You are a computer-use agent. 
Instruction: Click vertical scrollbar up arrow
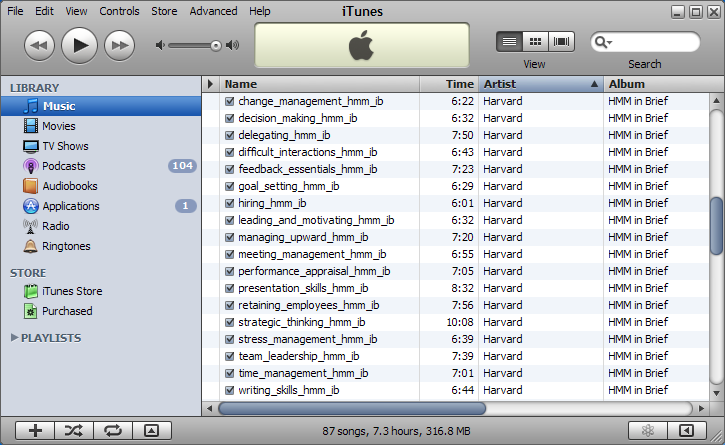[716, 100]
